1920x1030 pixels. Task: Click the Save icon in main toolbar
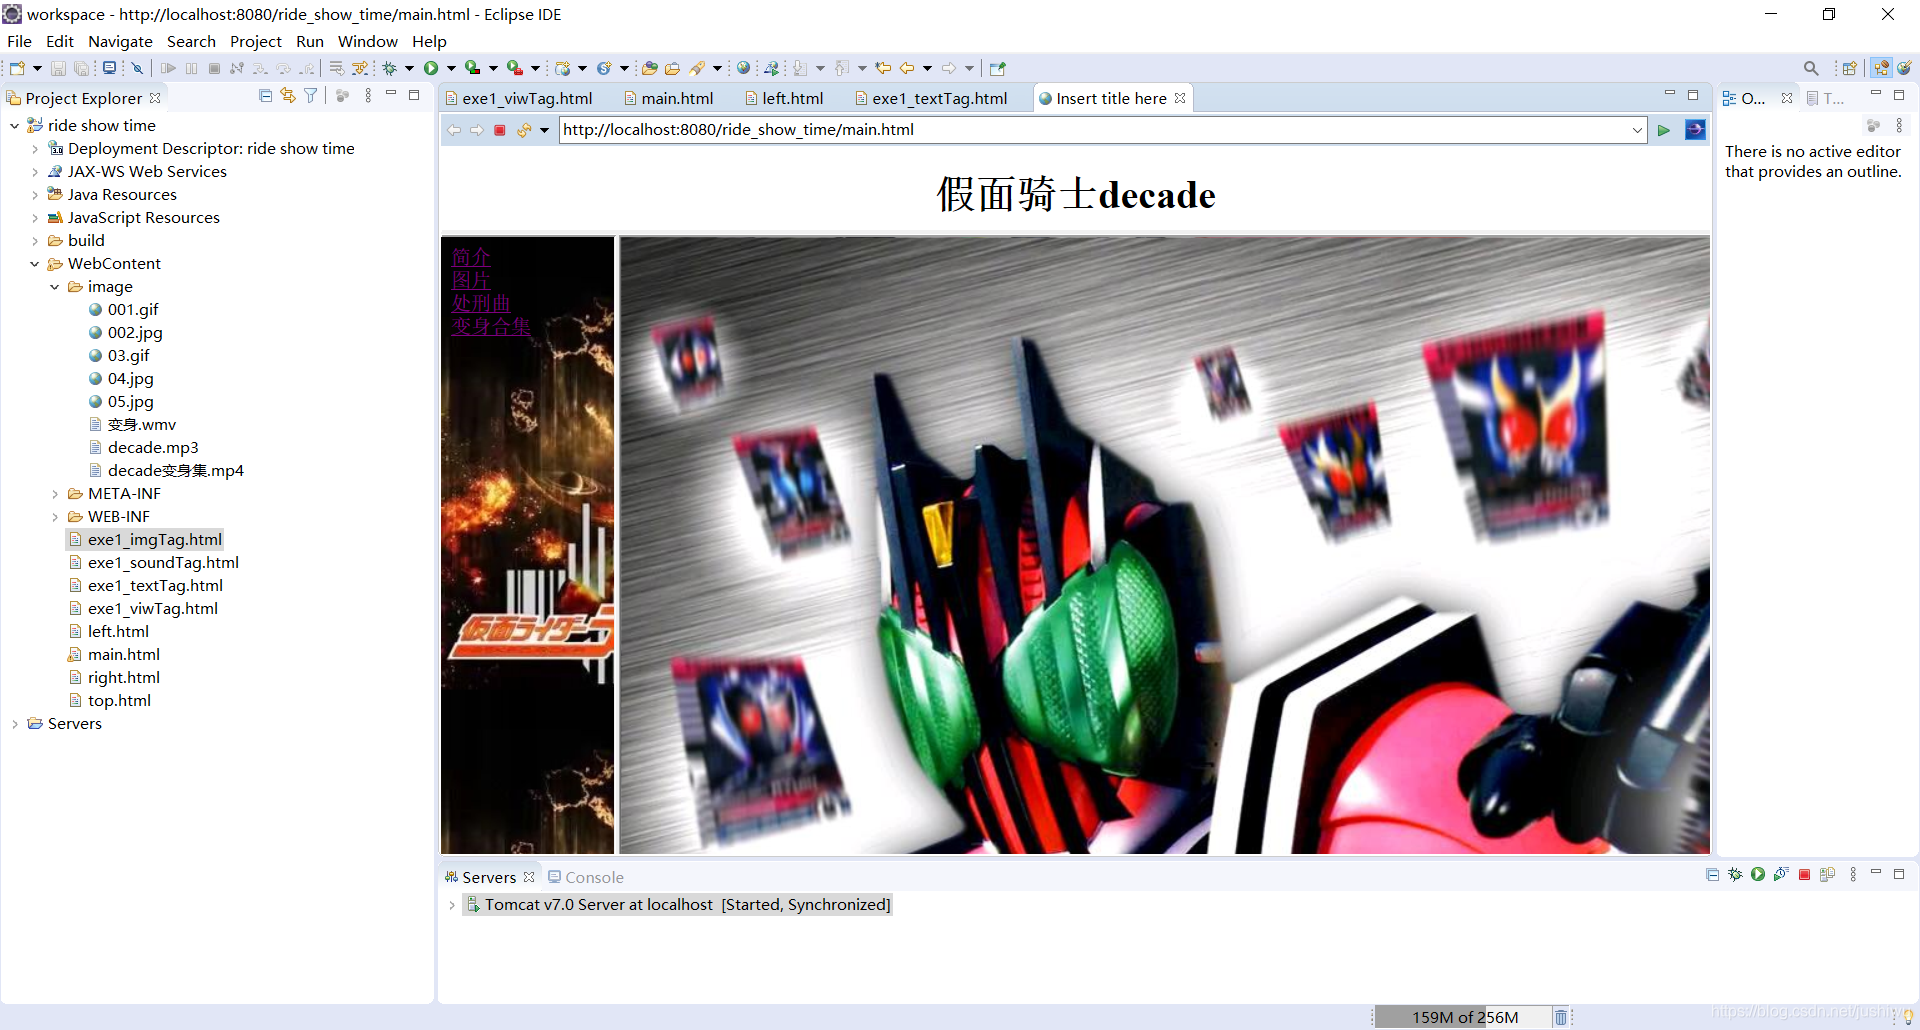[58, 68]
